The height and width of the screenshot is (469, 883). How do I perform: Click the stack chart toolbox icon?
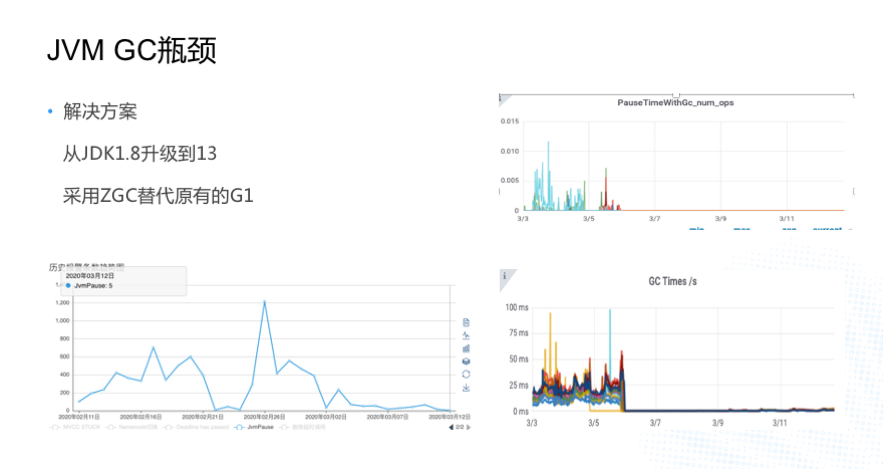pyautogui.click(x=466, y=361)
